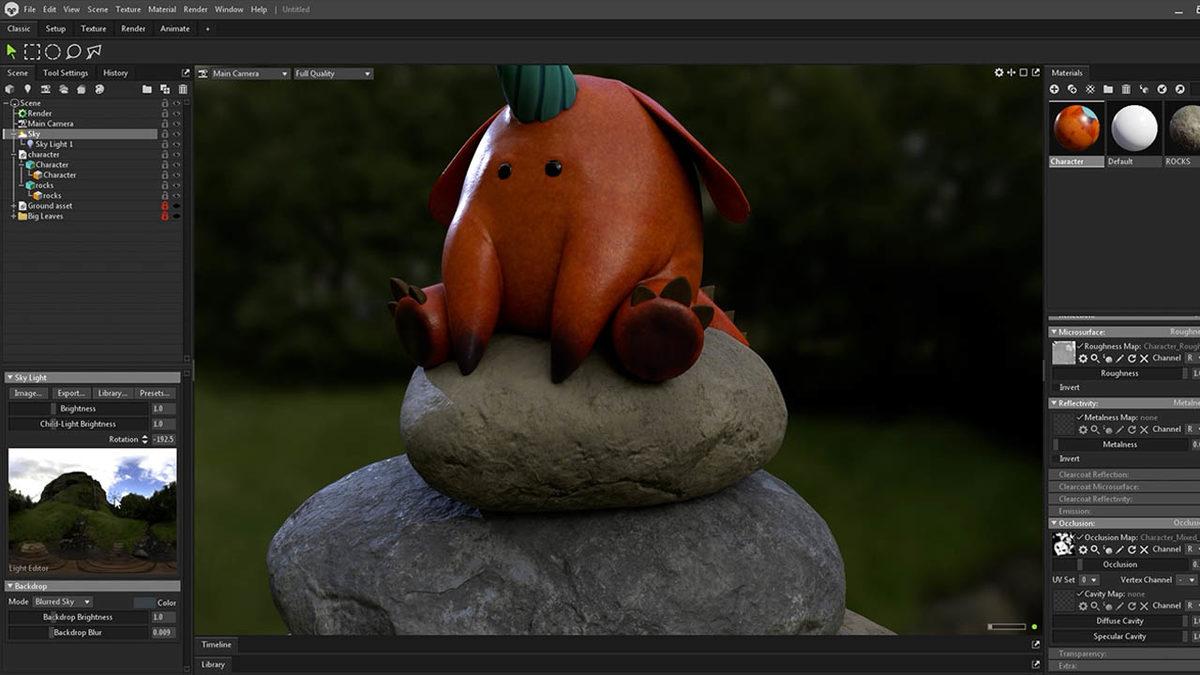
Task: Click the delete trash icon in Scene panel
Action: [x=181, y=89]
